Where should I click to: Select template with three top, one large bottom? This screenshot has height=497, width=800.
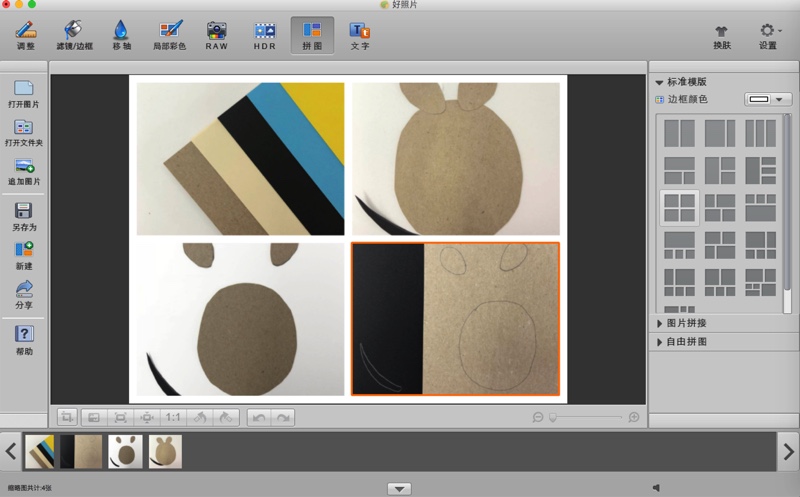(760, 208)
